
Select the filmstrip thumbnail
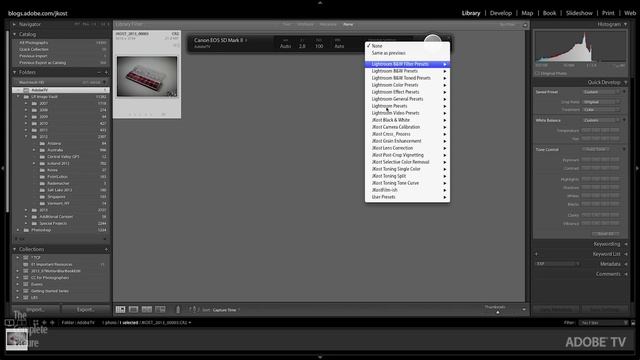17,339
